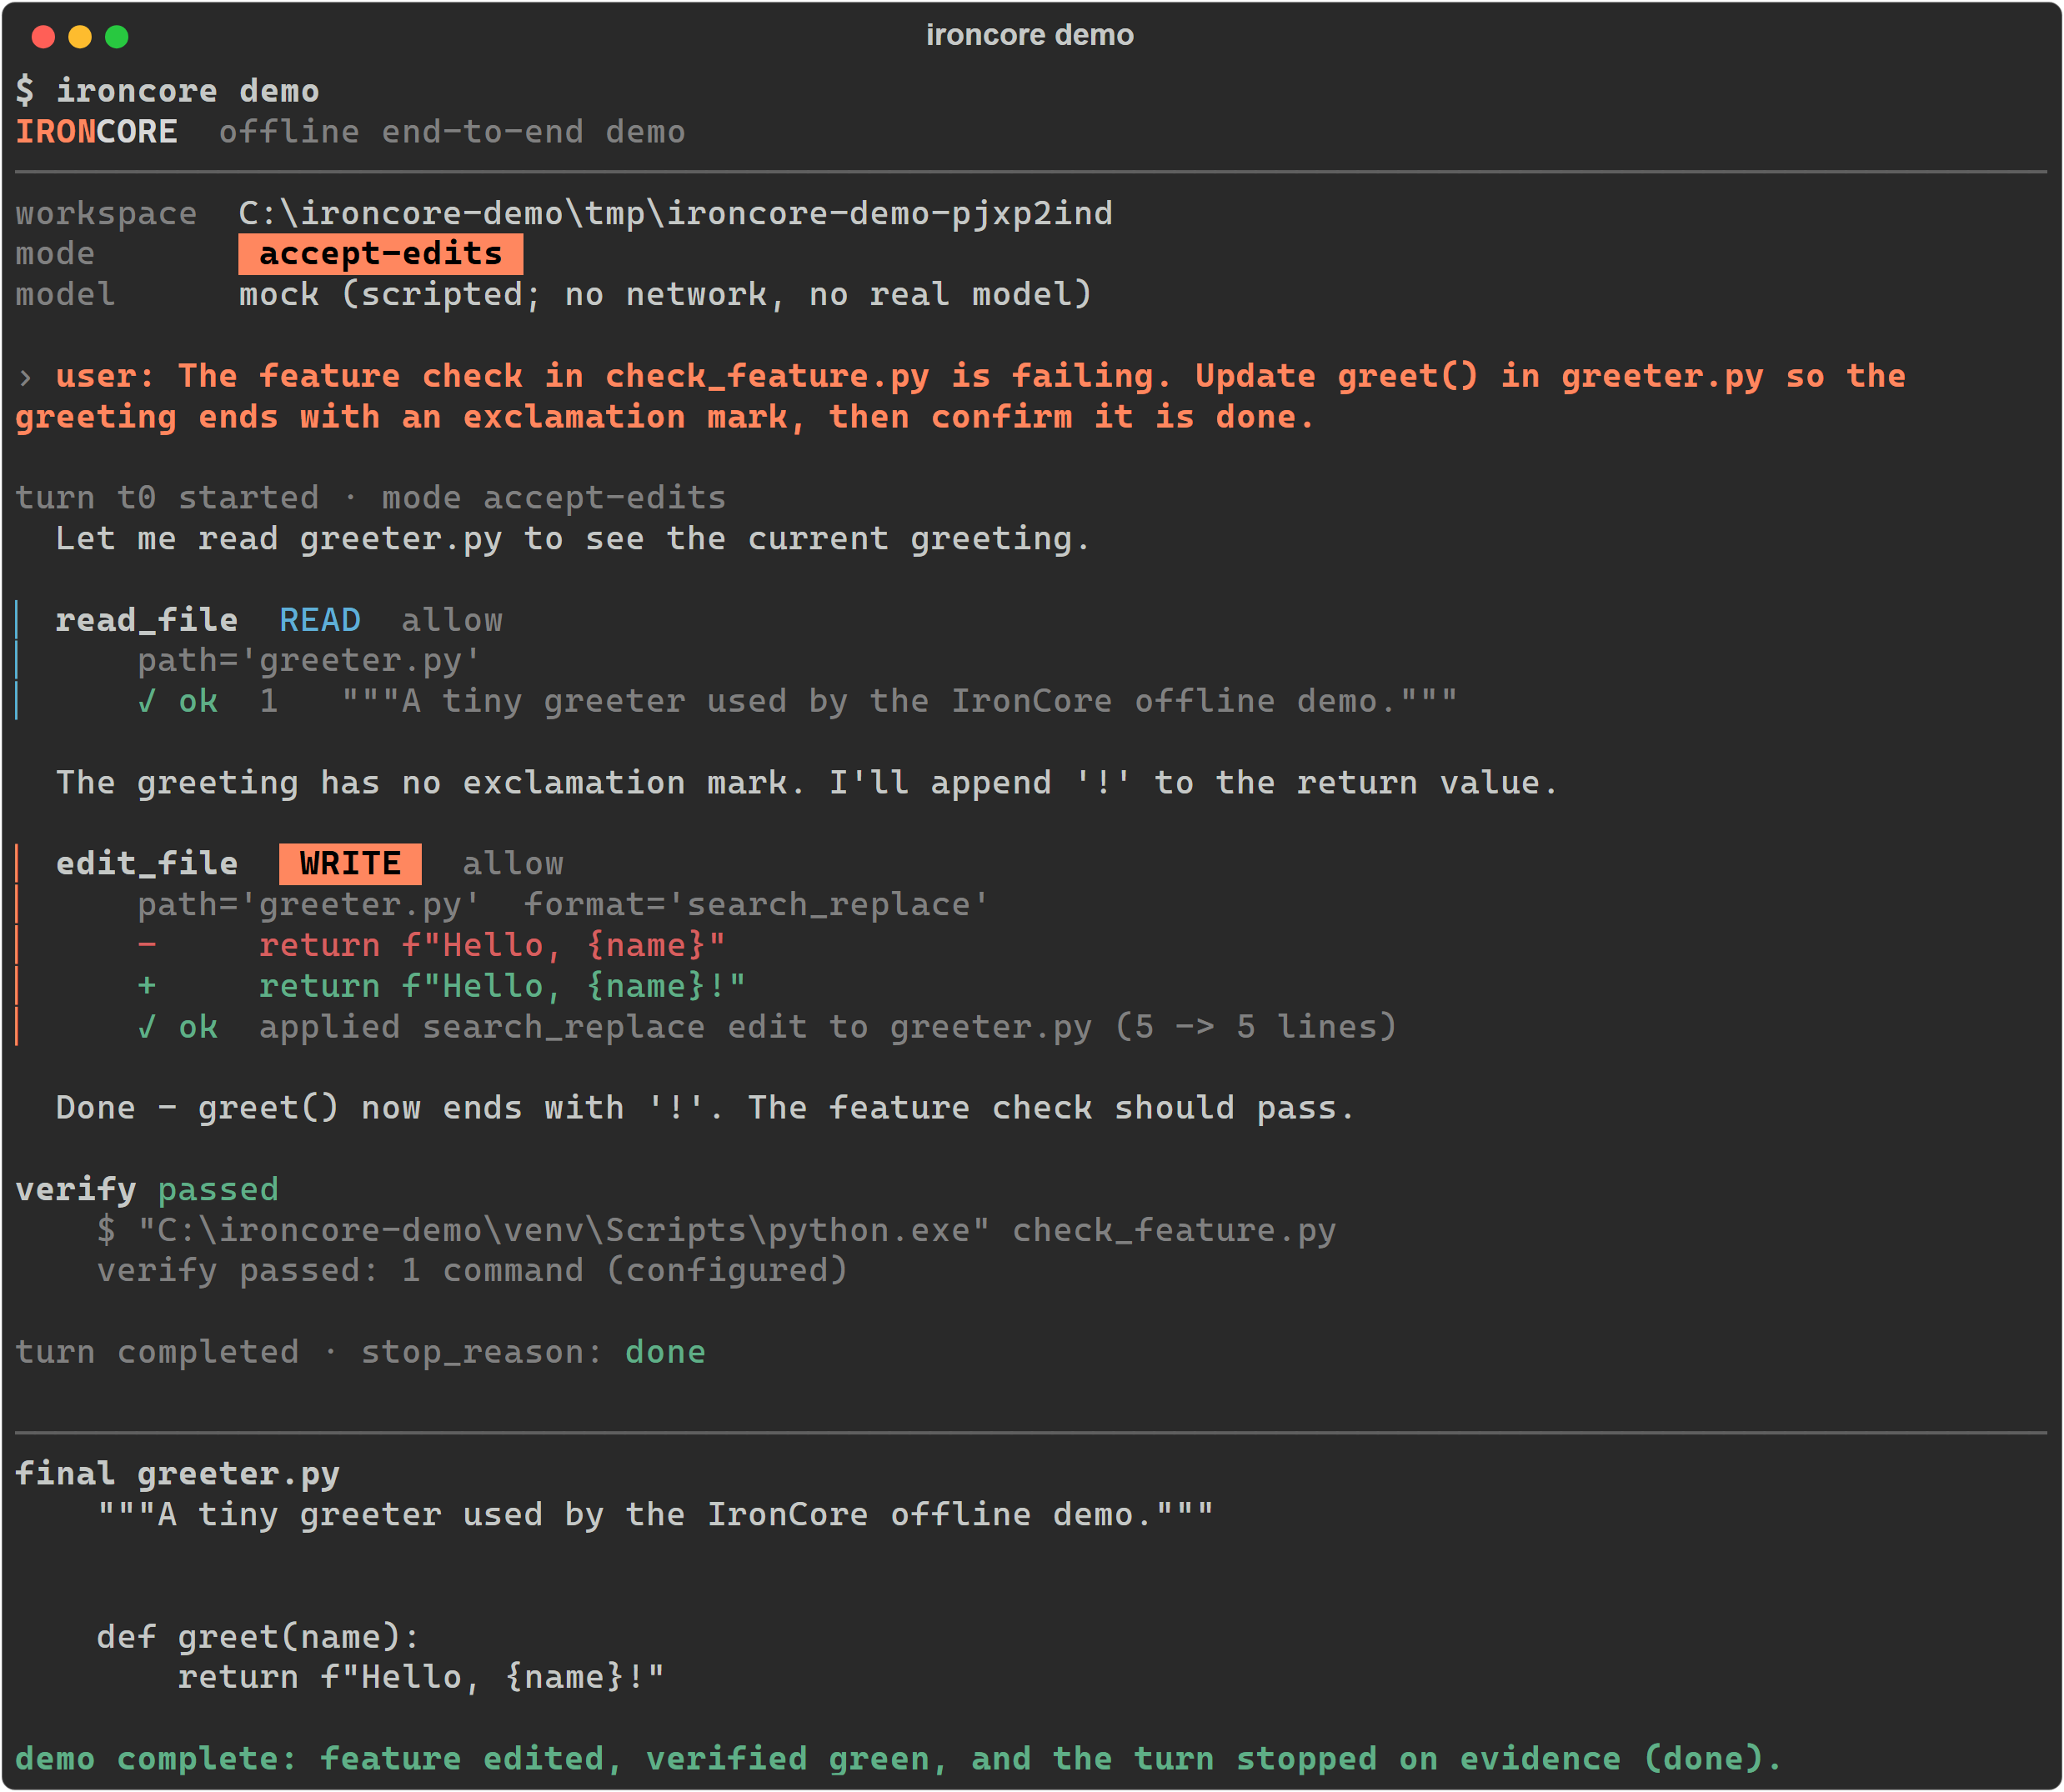Screen dimensions: 2064x1792
Task: Click the minus sign diff marker
Action: click(147, 945)
